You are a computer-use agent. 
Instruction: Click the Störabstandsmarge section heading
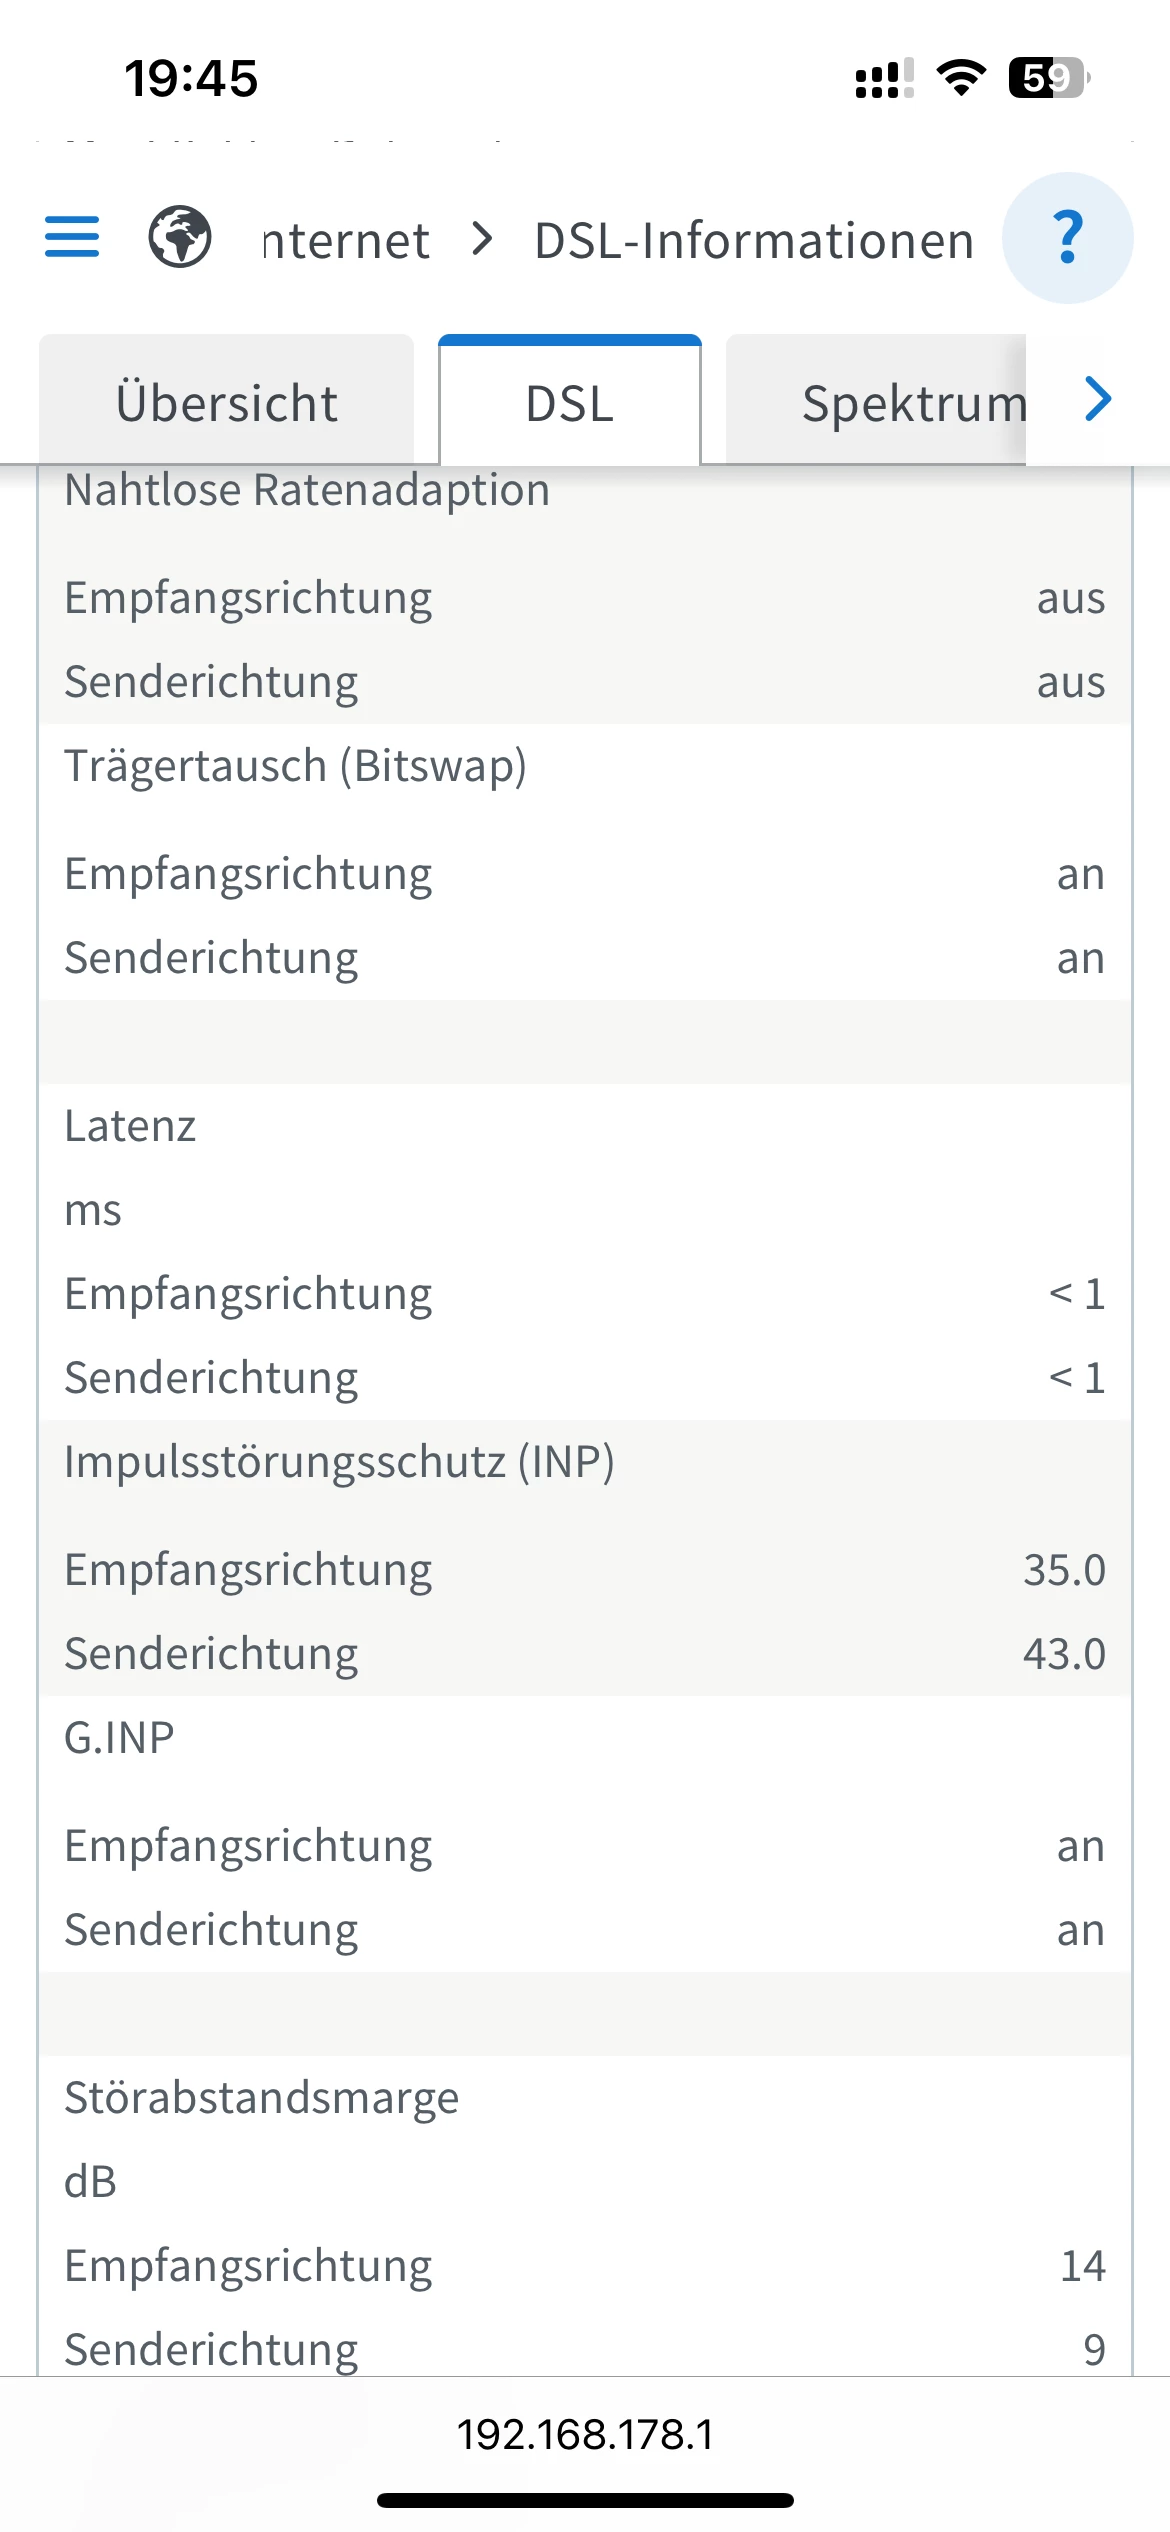click(261, 2098)
